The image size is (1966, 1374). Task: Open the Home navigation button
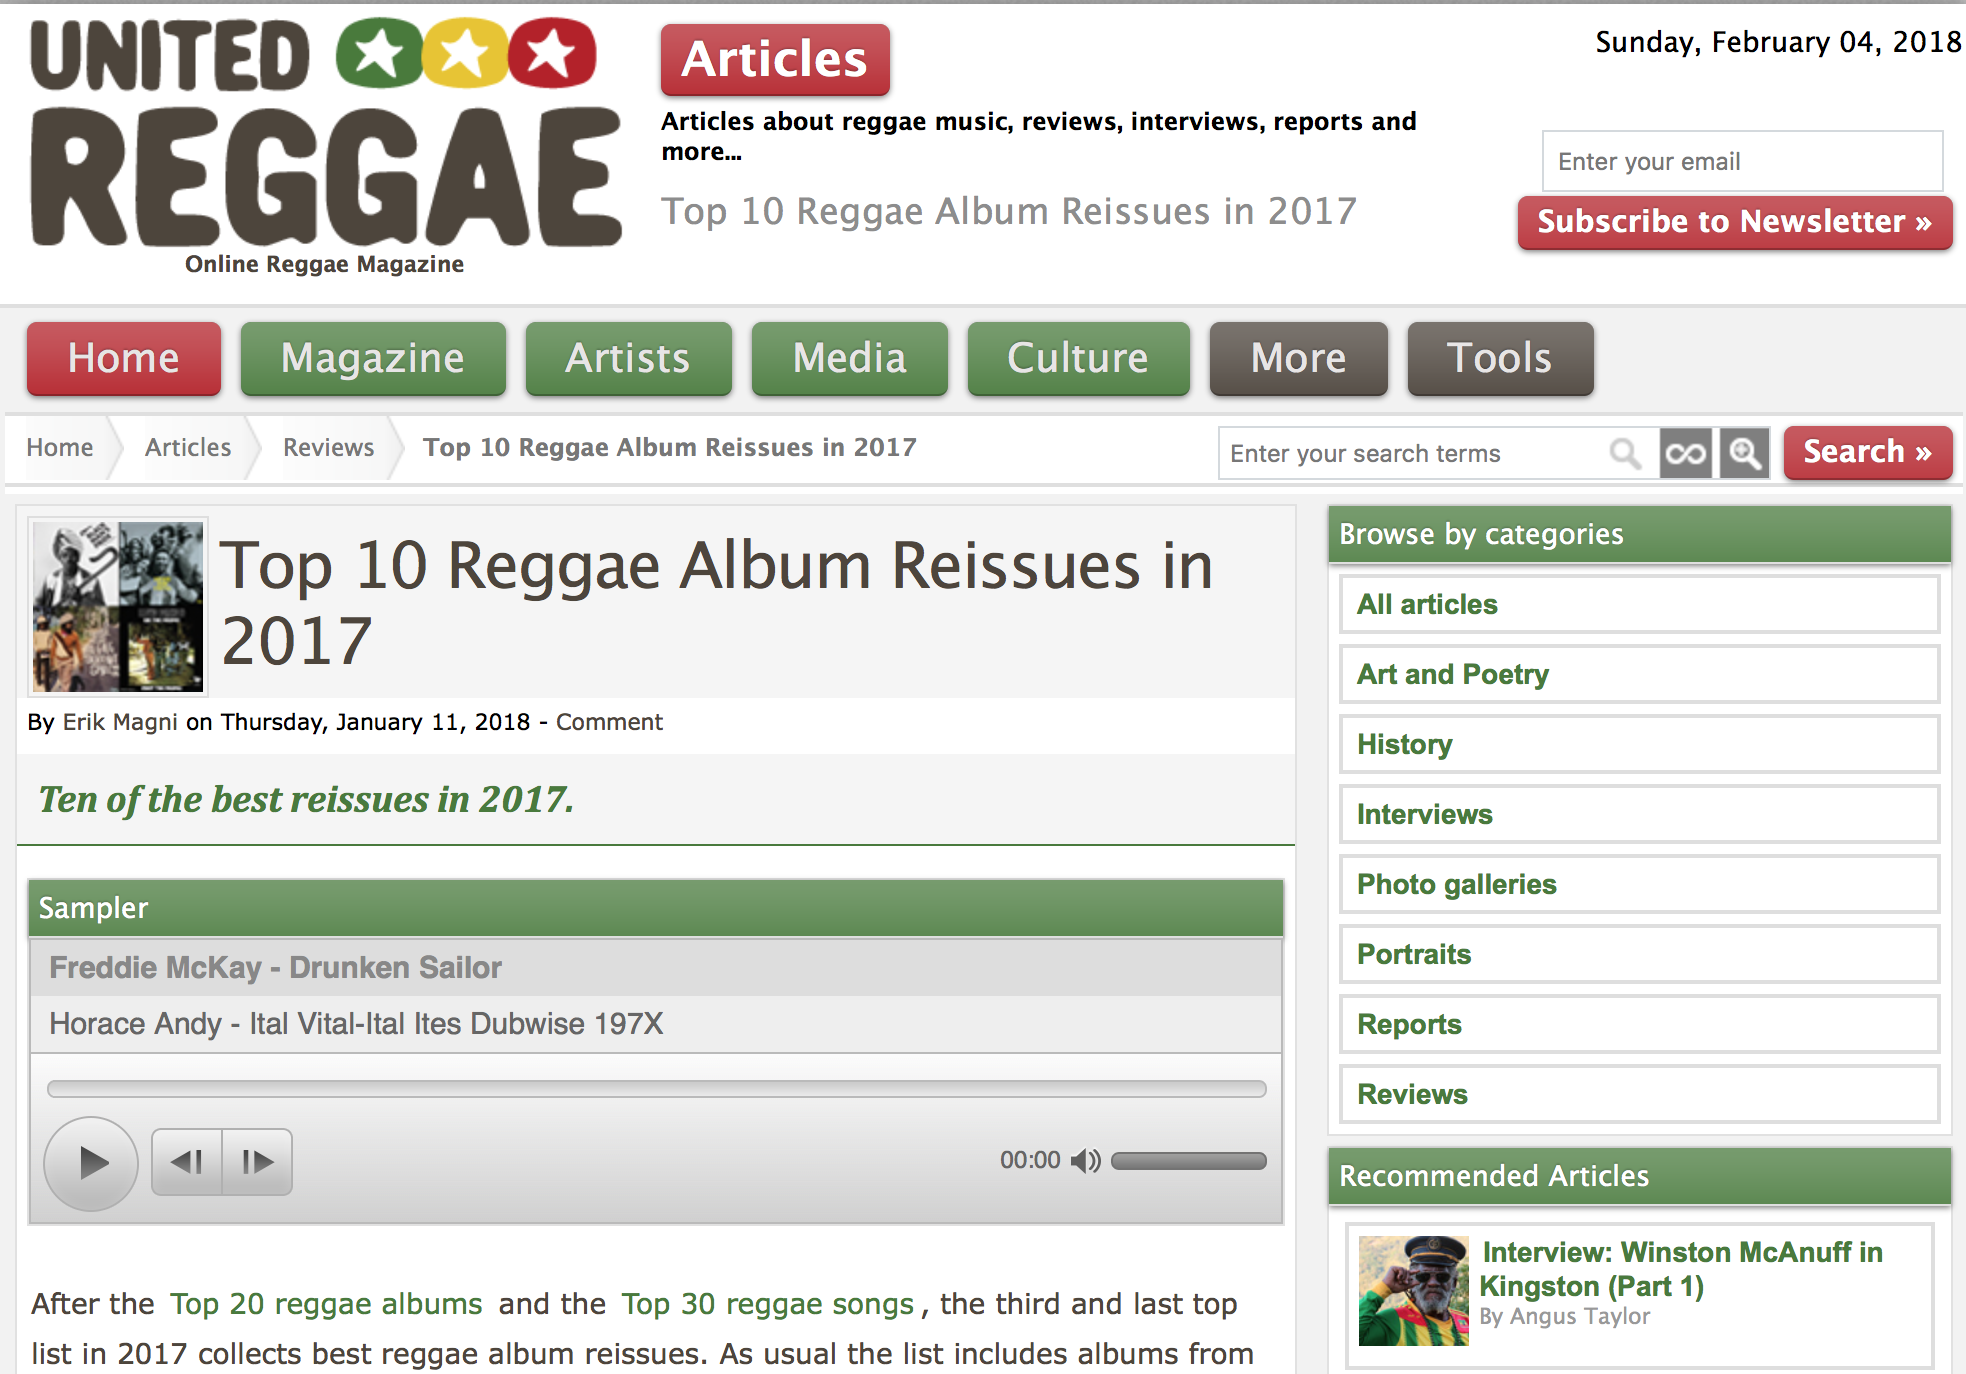point(124,358)
